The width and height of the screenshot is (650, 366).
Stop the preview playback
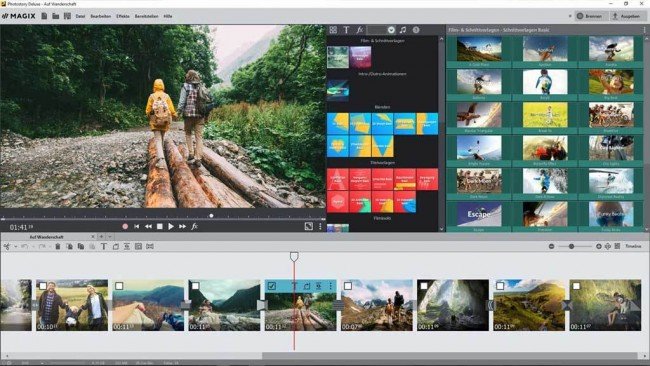pyautogui.click(x=160, y=227)
